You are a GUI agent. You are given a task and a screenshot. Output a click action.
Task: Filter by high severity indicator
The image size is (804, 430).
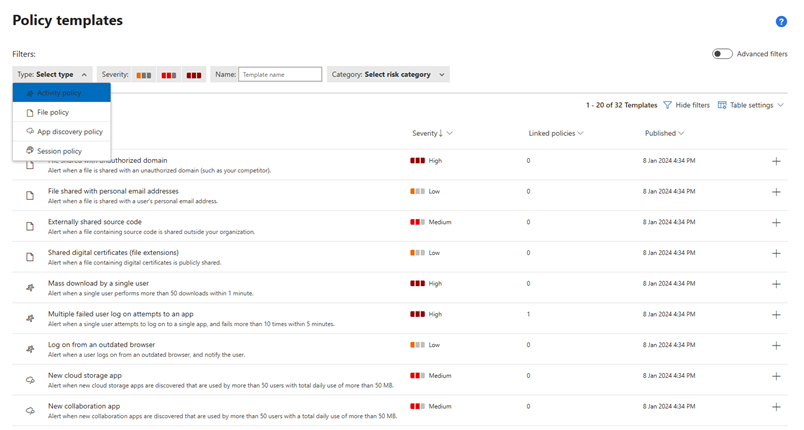193,75
